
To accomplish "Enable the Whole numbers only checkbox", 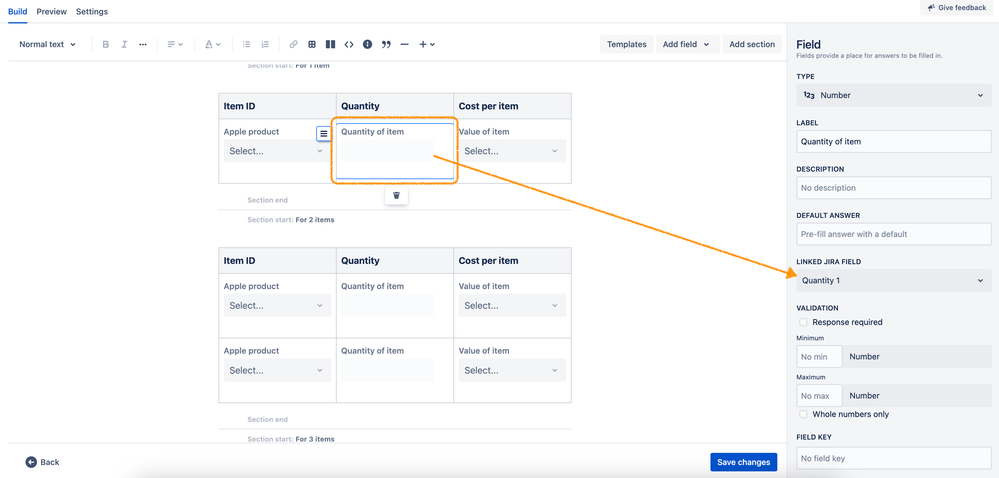I will pos(803,414).
